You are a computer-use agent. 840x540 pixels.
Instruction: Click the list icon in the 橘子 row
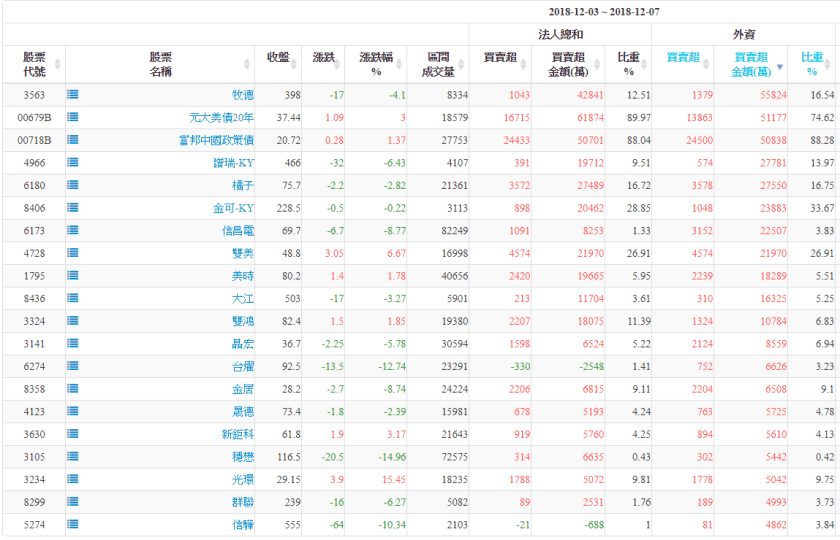click(73, 185)
